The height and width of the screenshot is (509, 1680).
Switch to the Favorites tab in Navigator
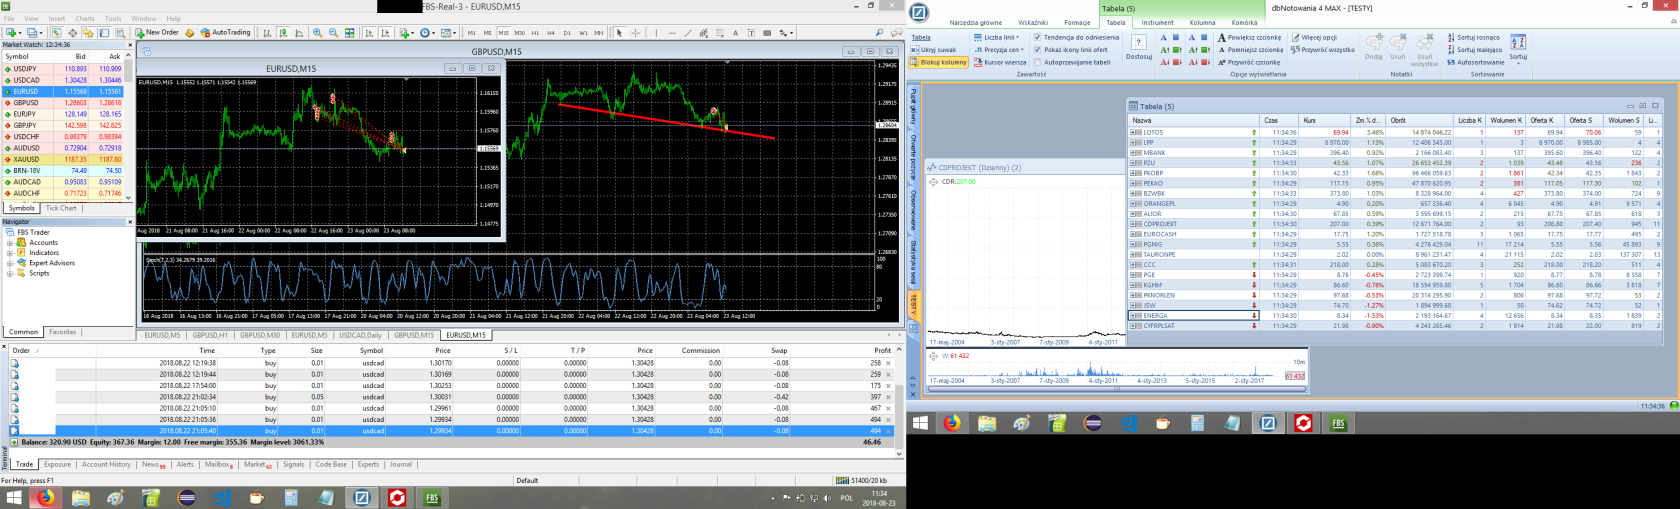tap(62, 332)
